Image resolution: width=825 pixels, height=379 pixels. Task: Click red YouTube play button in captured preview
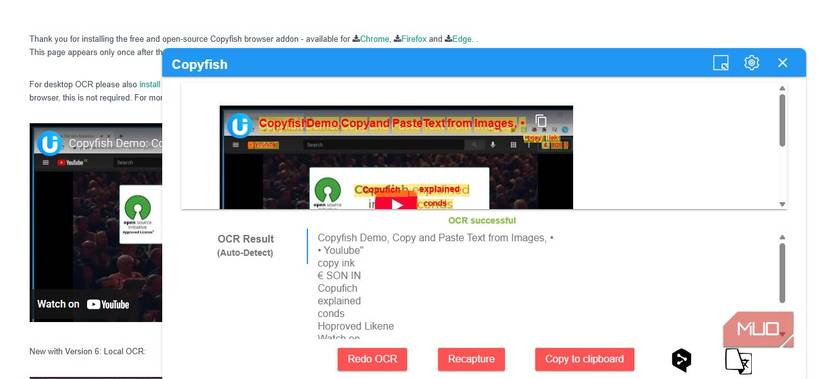coord(396,203)
